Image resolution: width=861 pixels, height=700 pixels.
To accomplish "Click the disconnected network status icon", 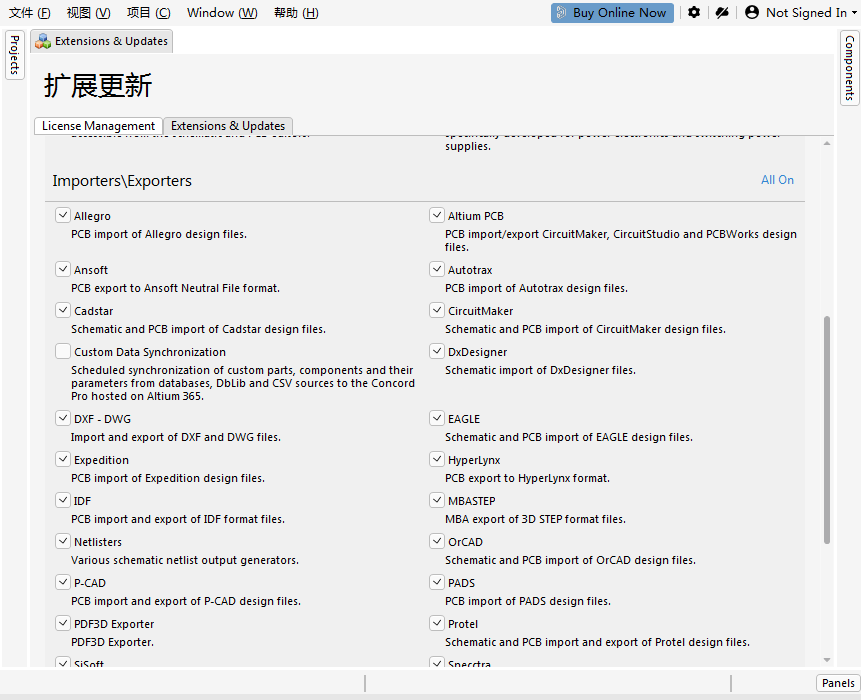I will tap(722, 12).
